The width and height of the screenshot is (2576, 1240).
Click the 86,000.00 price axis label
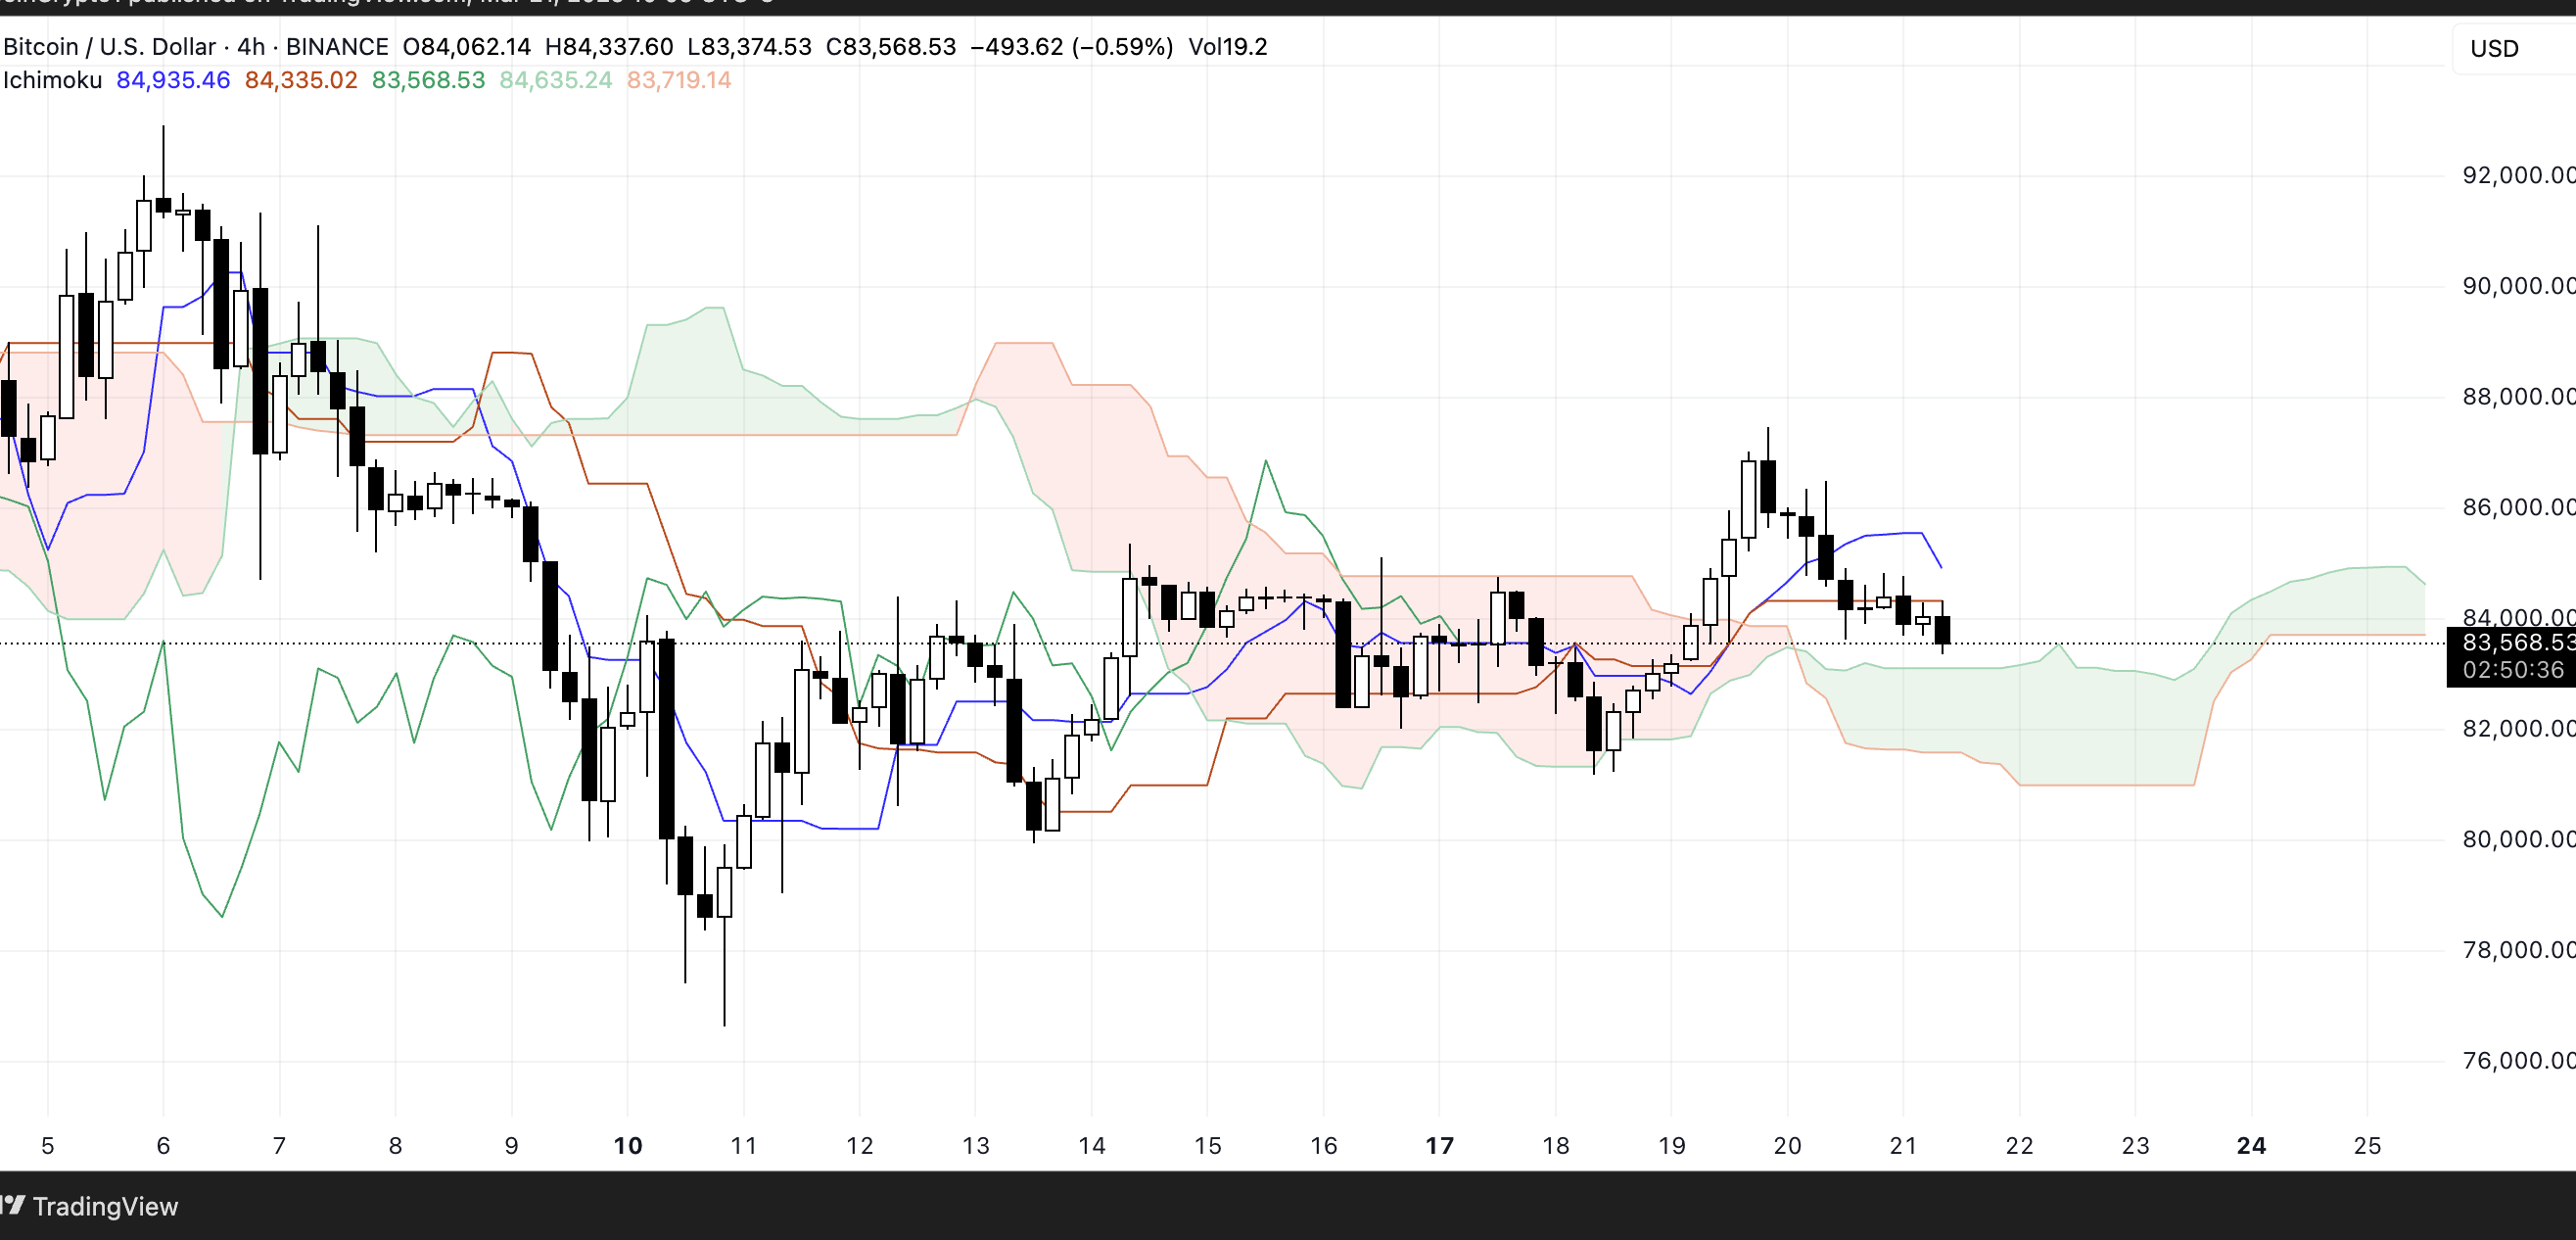pos(2518,507)
